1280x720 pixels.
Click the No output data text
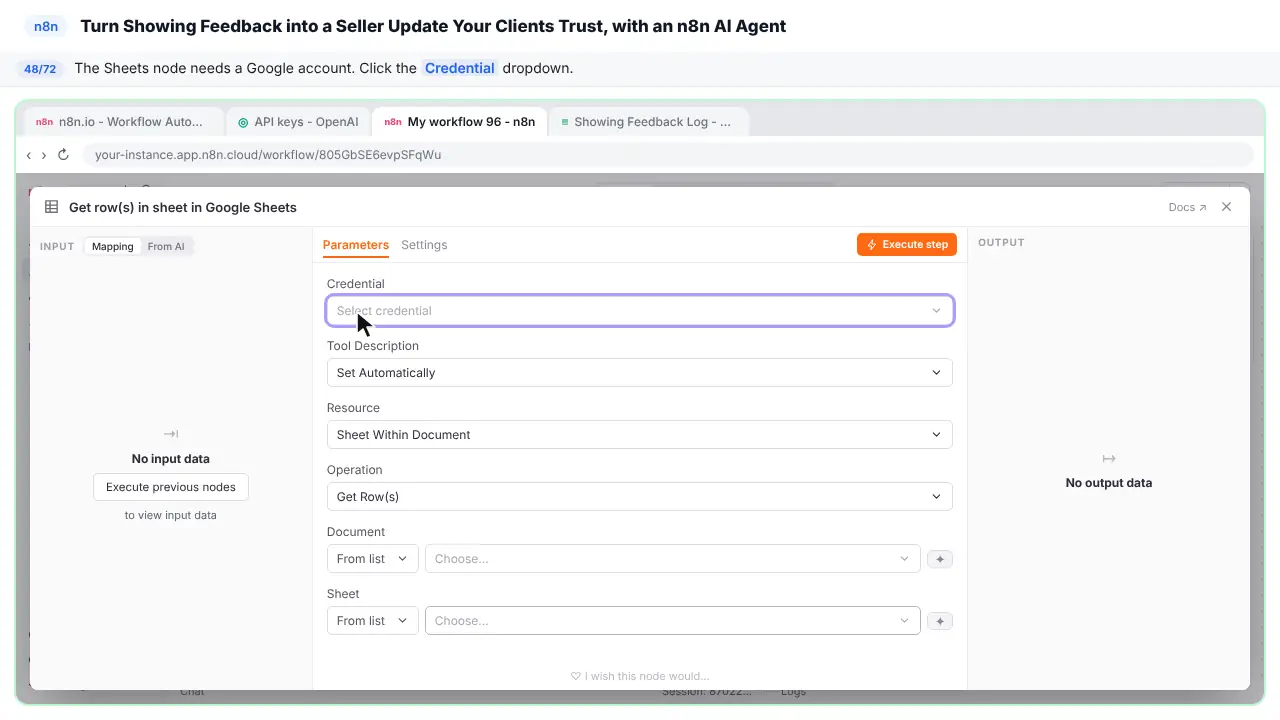(x=1109, y=483)
